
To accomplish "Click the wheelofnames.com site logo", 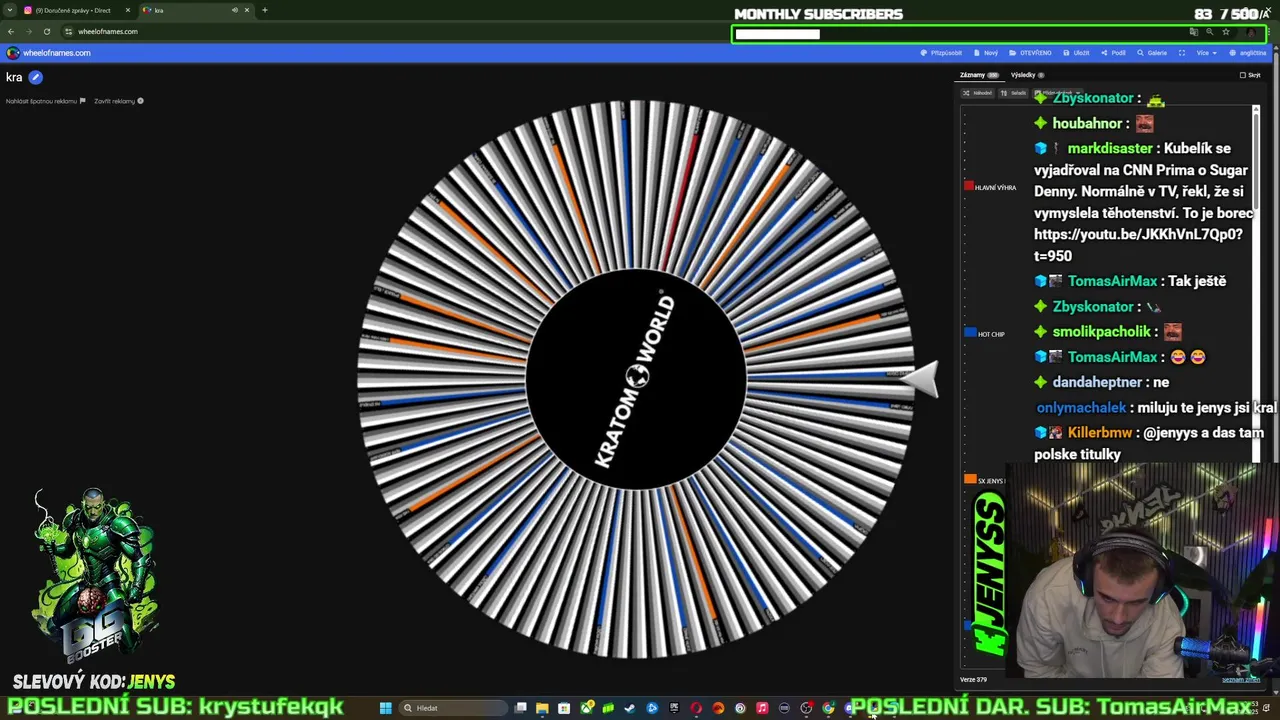I will 48,53.
